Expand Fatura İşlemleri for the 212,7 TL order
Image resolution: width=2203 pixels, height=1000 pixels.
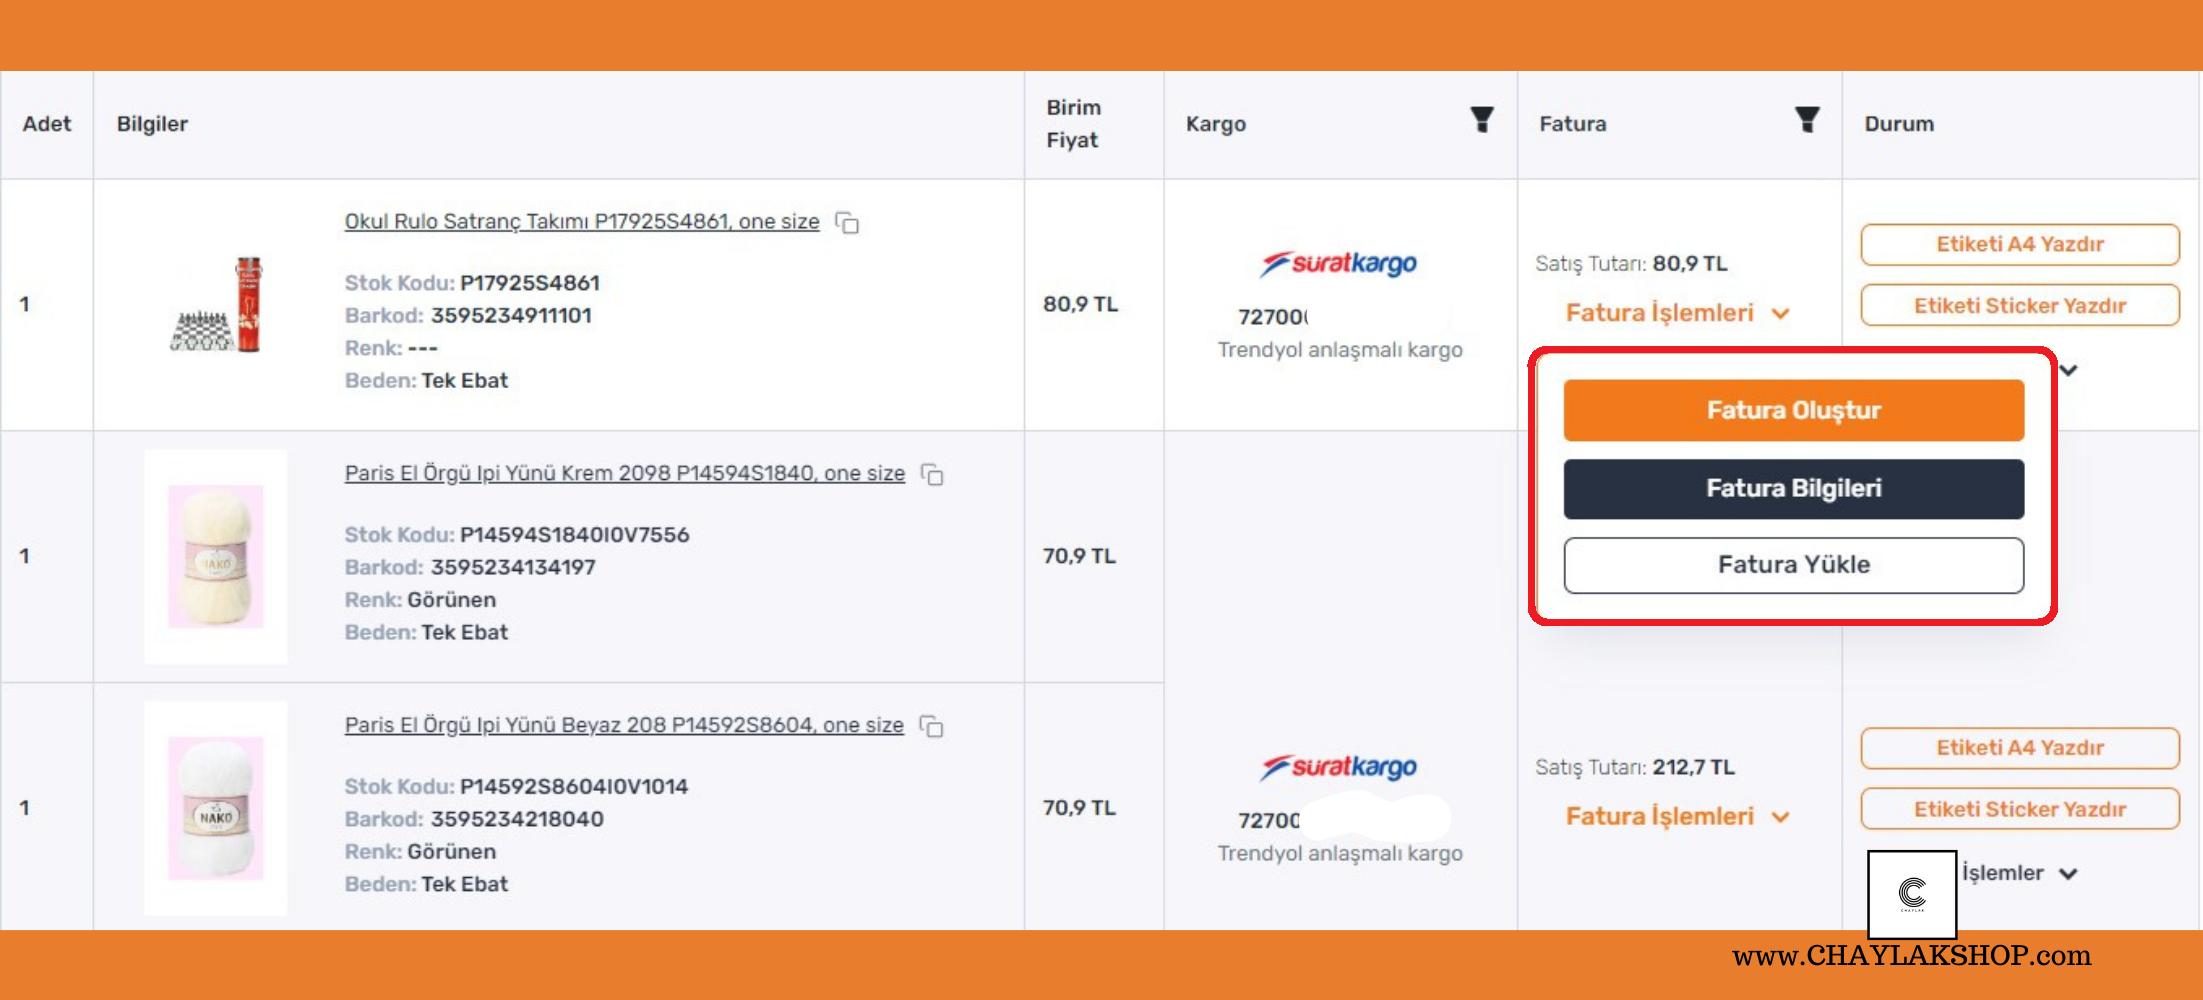click(1678, 817)
